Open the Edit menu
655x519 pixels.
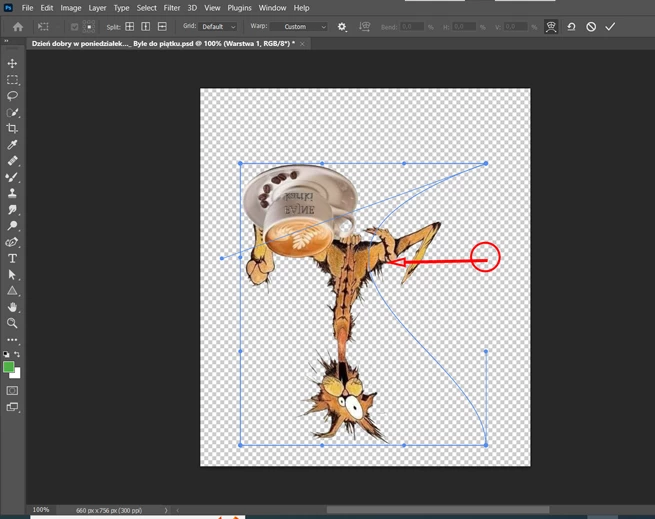coord(47,8)
